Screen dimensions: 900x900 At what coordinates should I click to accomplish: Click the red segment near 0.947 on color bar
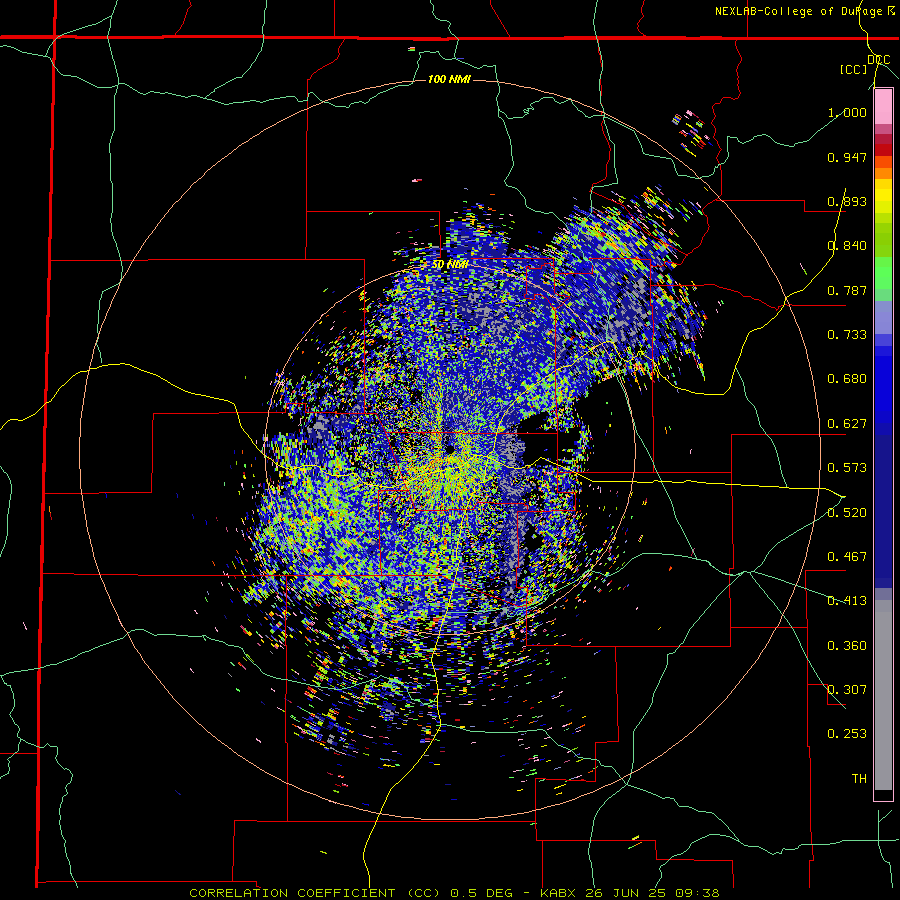pyautogui.click(x=883, y=149)
